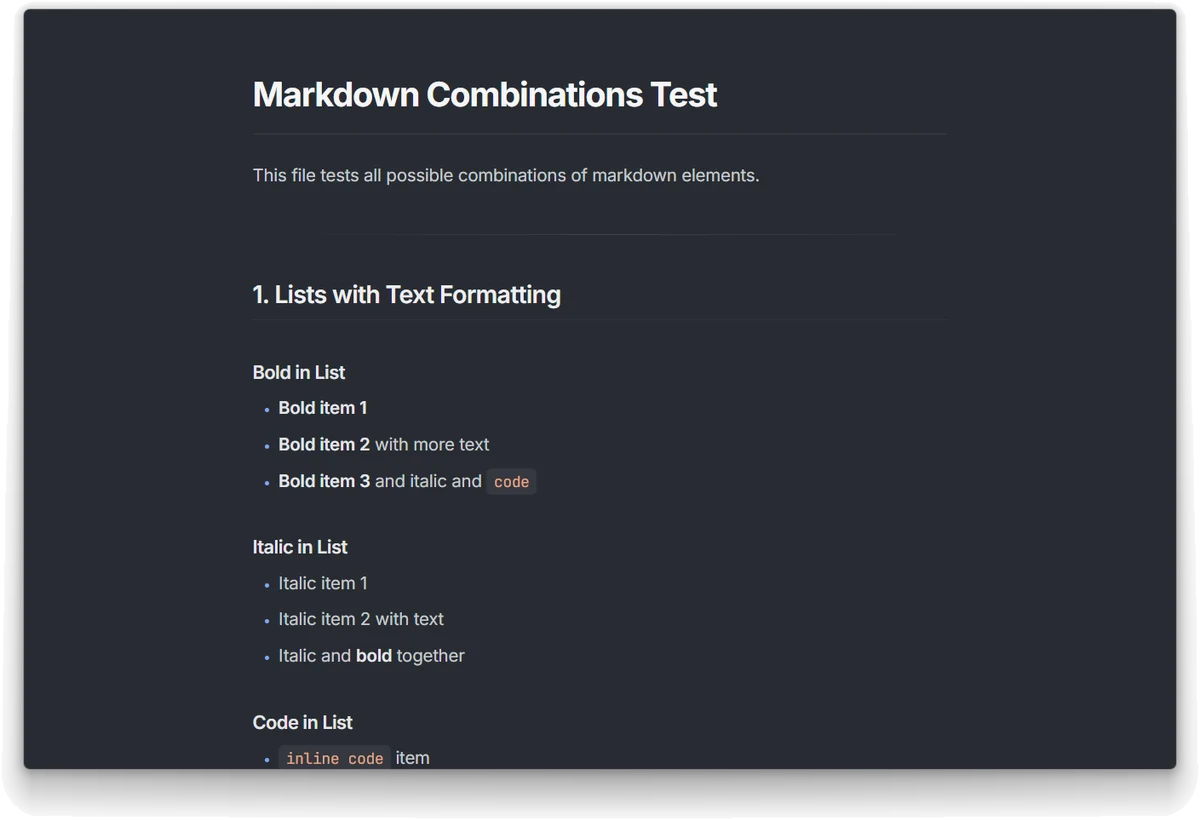Click the orange inline code chip
This screenshot has height=820, width=1200.
(511, 482)
